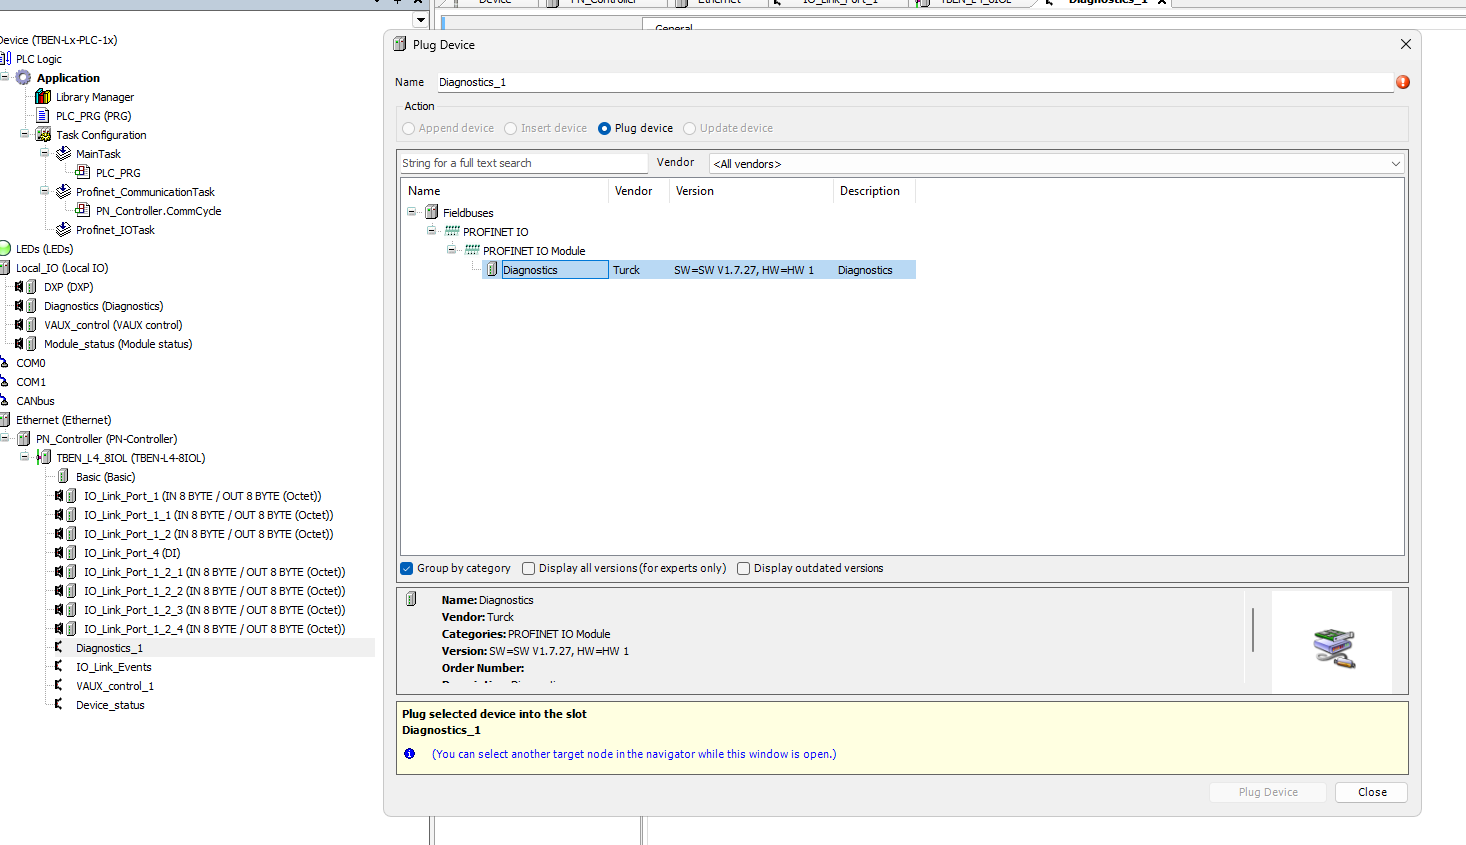Collapse the MainTask node
Image resolution: width=1466 pixels, height=845 pixels.
pos(44,153)
